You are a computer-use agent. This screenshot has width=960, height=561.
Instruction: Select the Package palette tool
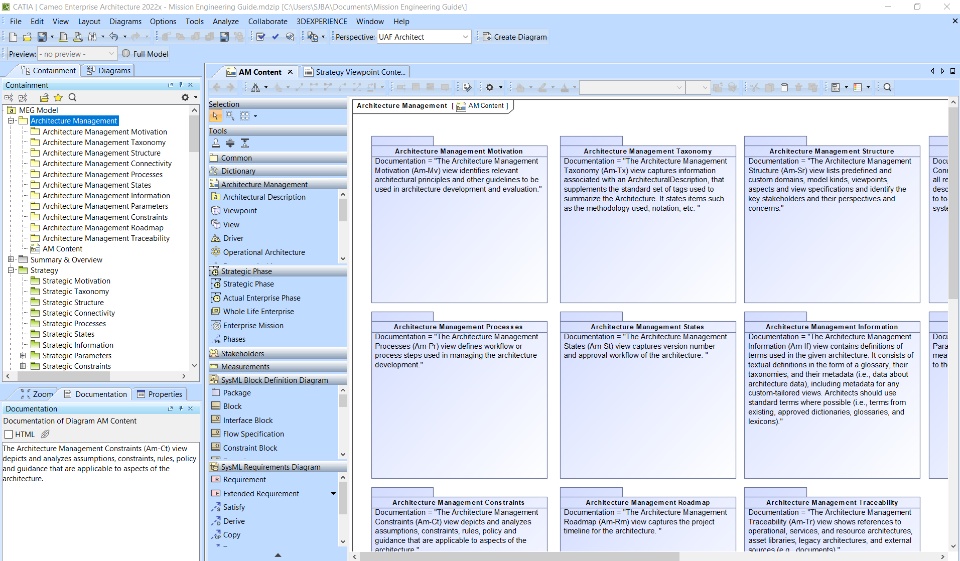tap(236, 393)
